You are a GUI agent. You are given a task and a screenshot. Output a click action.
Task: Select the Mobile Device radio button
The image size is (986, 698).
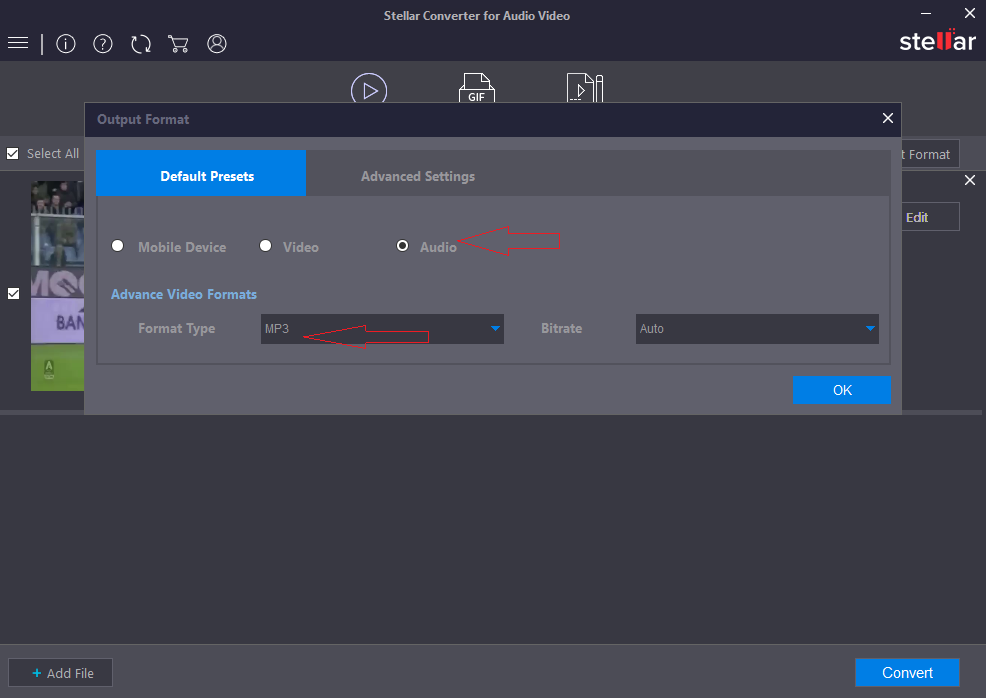pos(118,246)
